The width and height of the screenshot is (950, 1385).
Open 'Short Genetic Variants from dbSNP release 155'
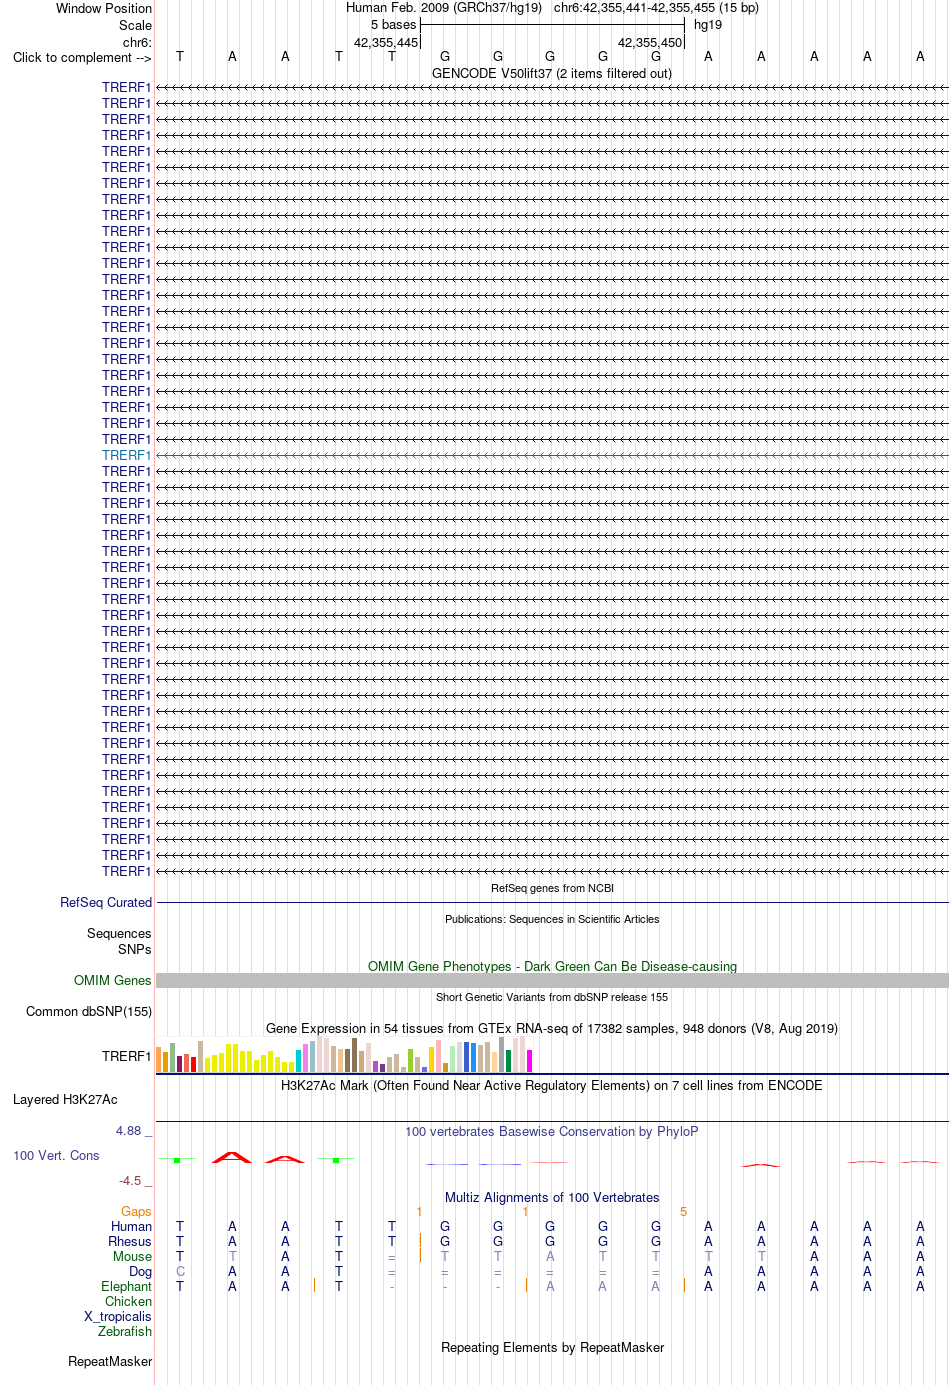click(552, 997)
